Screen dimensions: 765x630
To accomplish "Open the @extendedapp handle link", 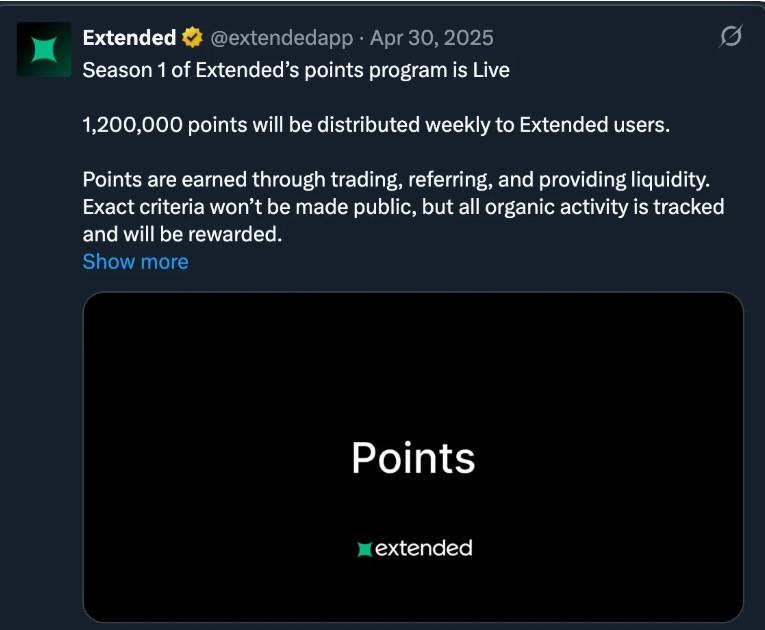I will (x=281, y=38).
